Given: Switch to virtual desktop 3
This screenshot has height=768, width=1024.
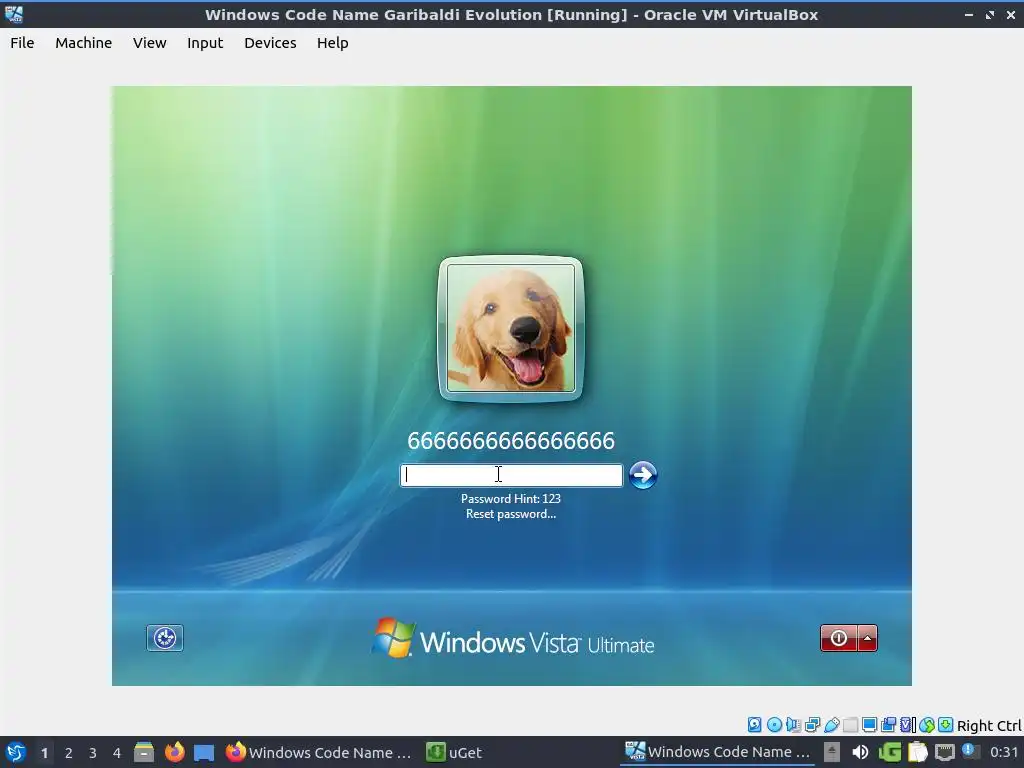Looking at the screenshot, I should click(x=93, y=753).
